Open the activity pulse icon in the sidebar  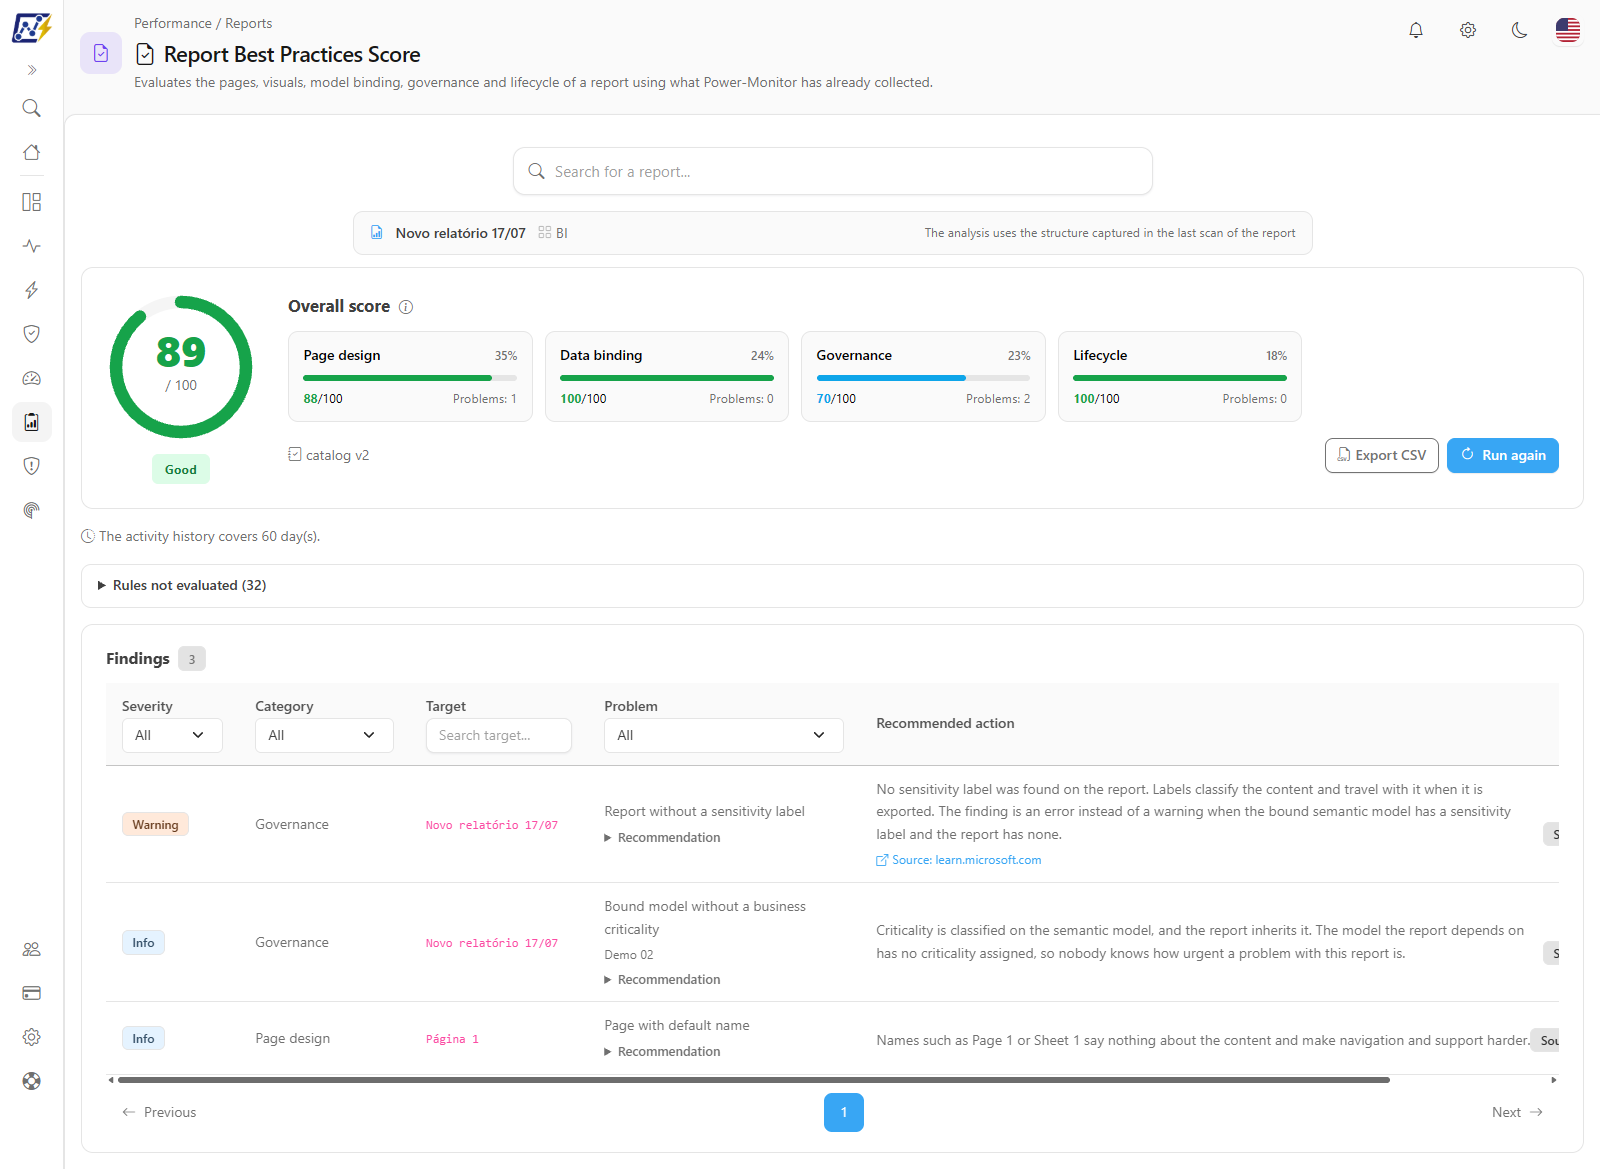(32, 246)
